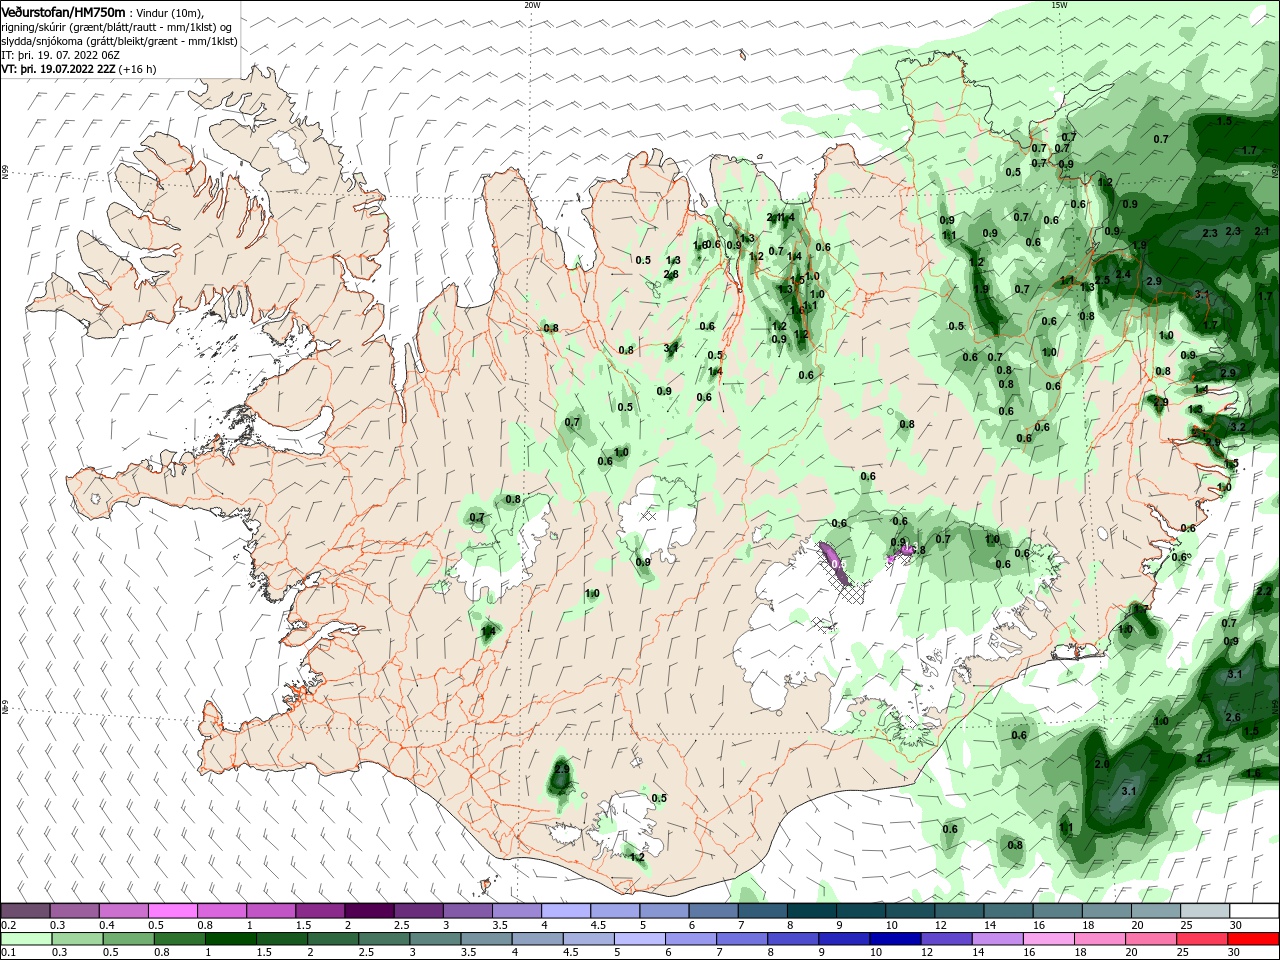Click the light green 0.1 rain legend swatch
1280x960 pixels.
point(25,938)
